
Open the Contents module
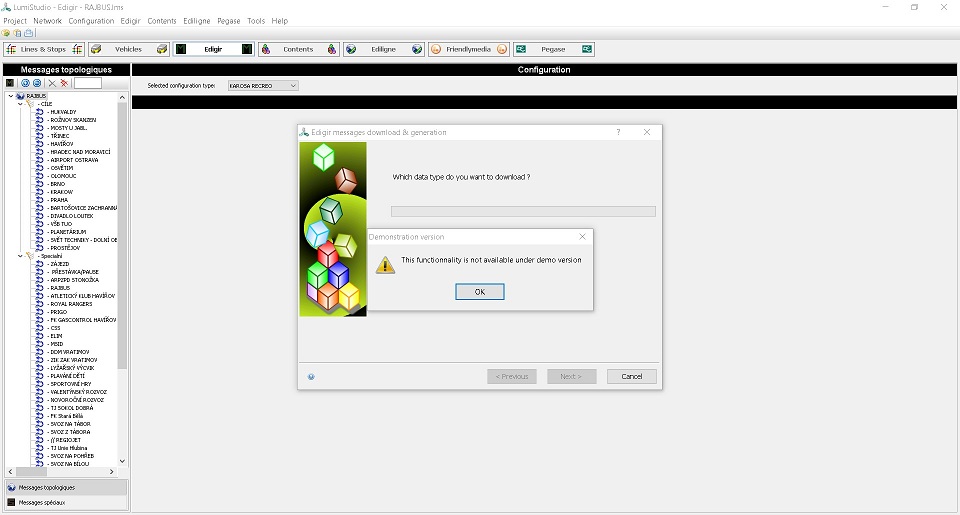point(298,49)
